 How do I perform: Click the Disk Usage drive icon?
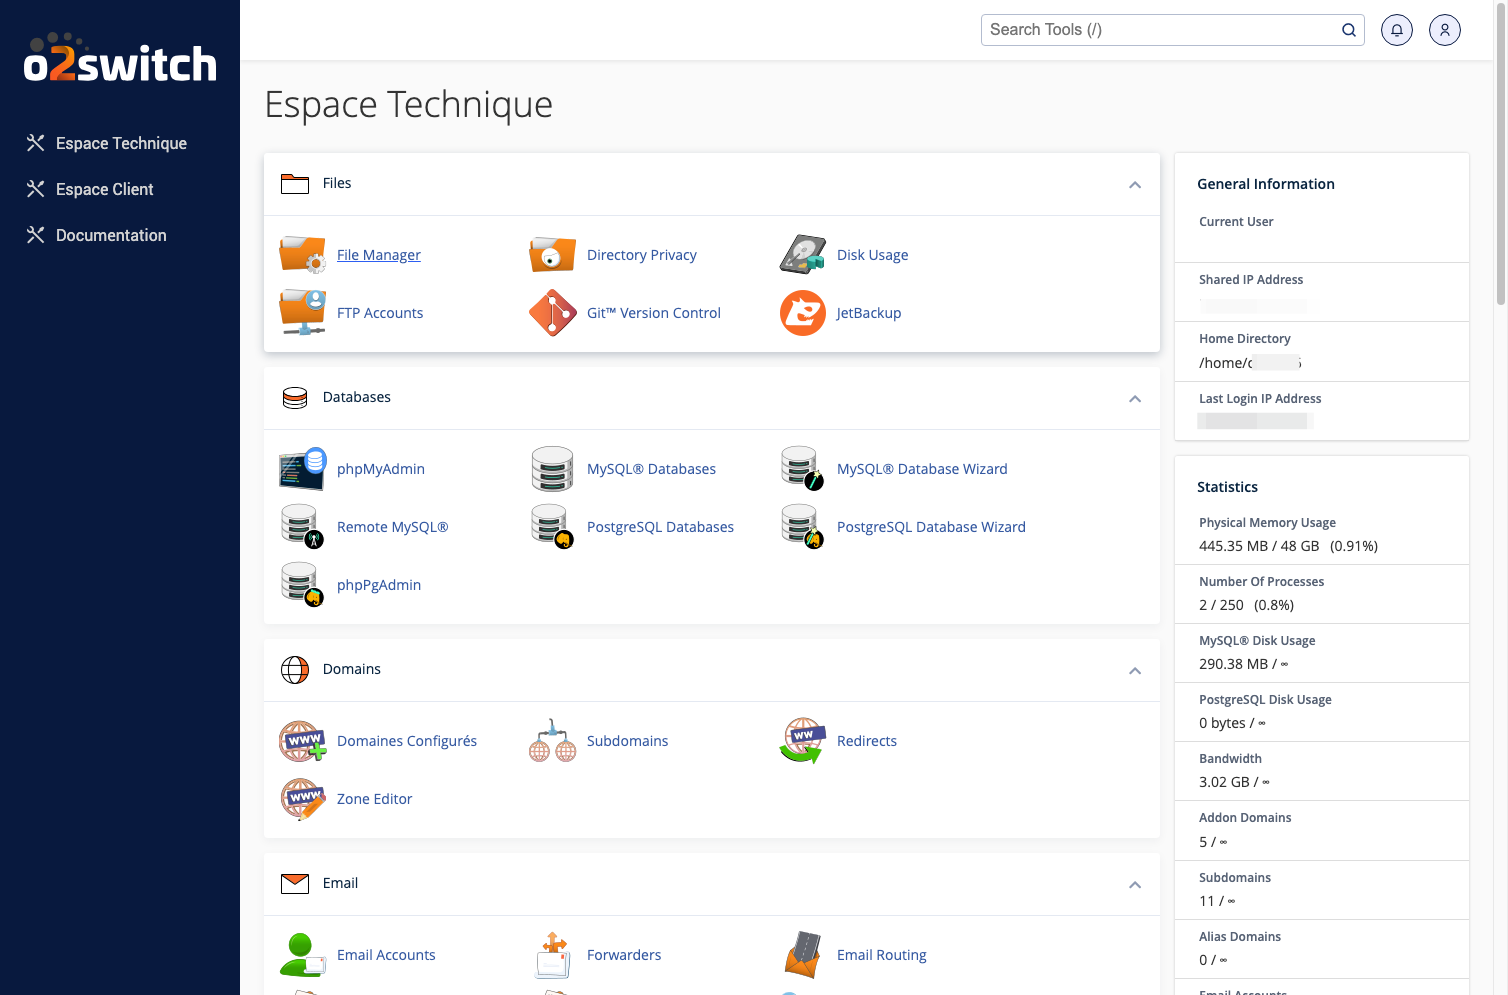[x=802, y=255]
